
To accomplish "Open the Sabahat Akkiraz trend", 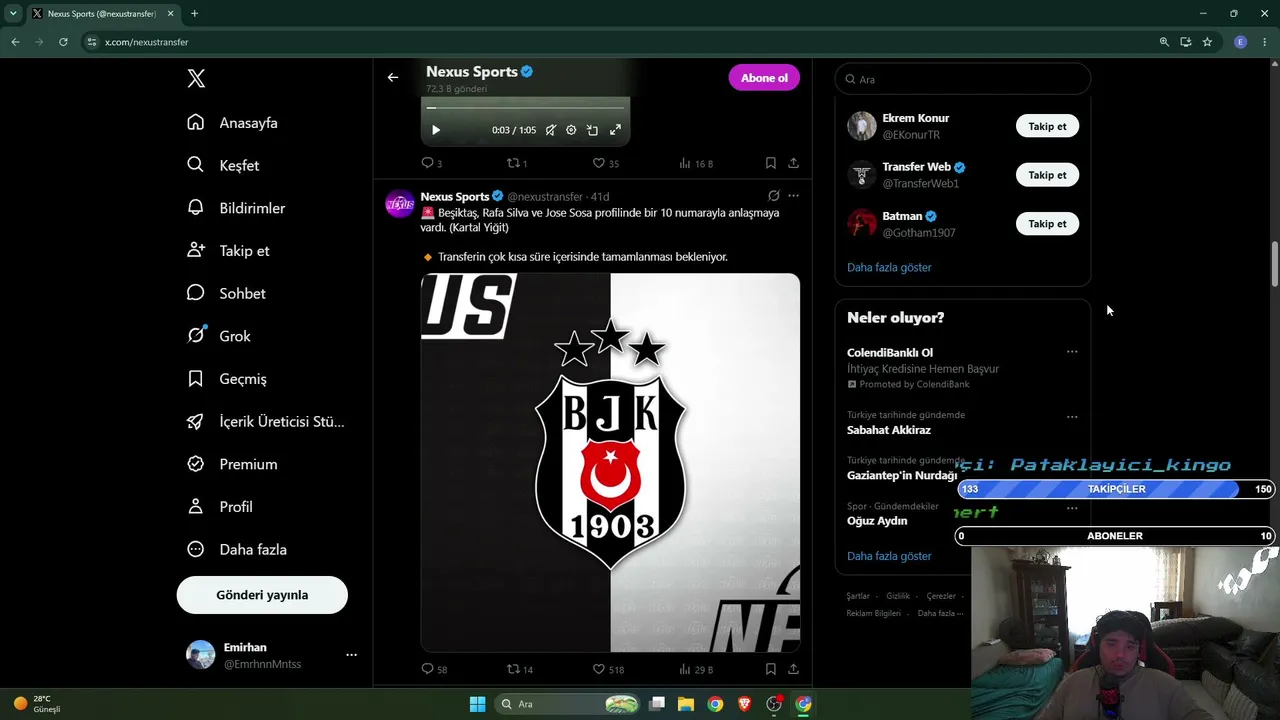I will click(x=889, y=430).
